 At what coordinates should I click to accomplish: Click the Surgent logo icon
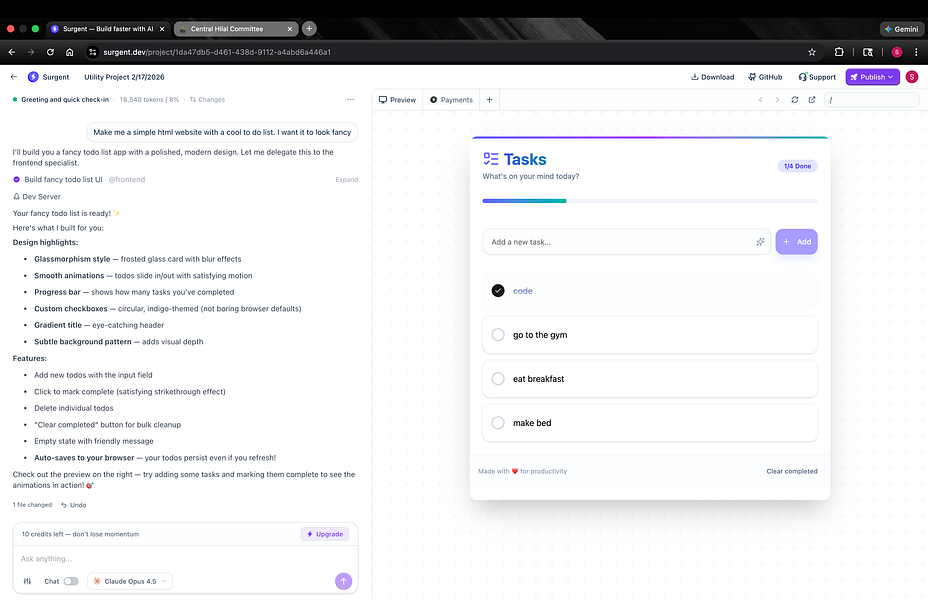[33, 77]
